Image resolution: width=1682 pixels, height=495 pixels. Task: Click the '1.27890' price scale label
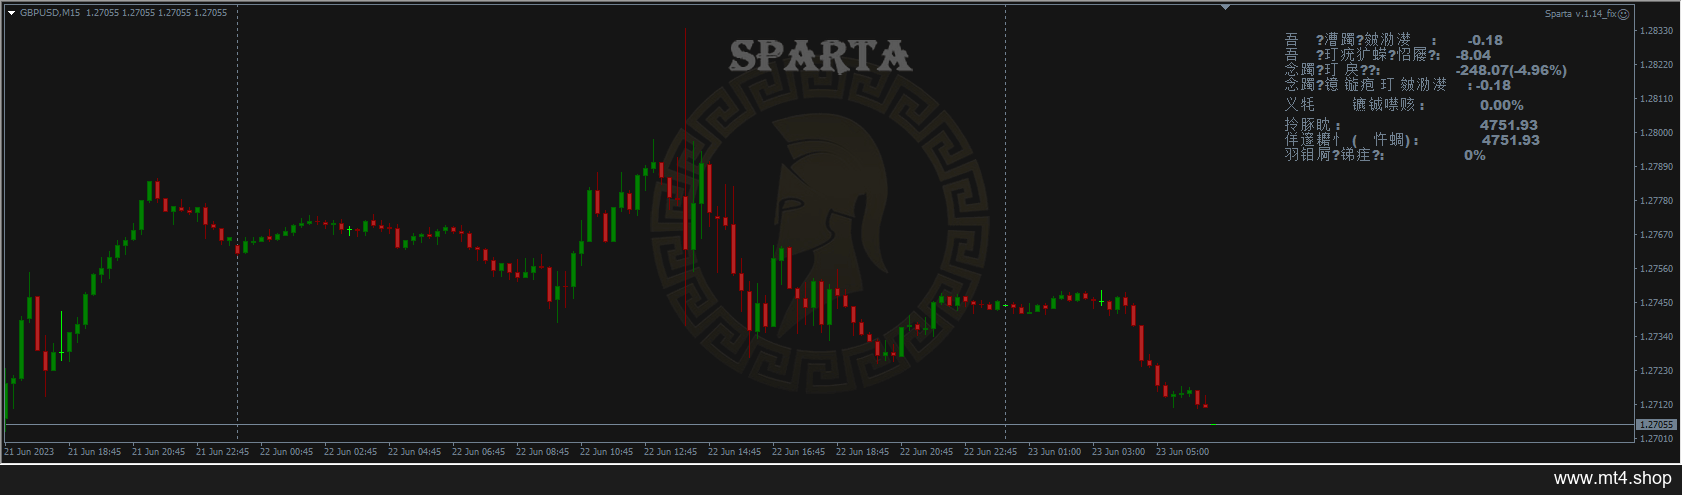pos(1657,167)
